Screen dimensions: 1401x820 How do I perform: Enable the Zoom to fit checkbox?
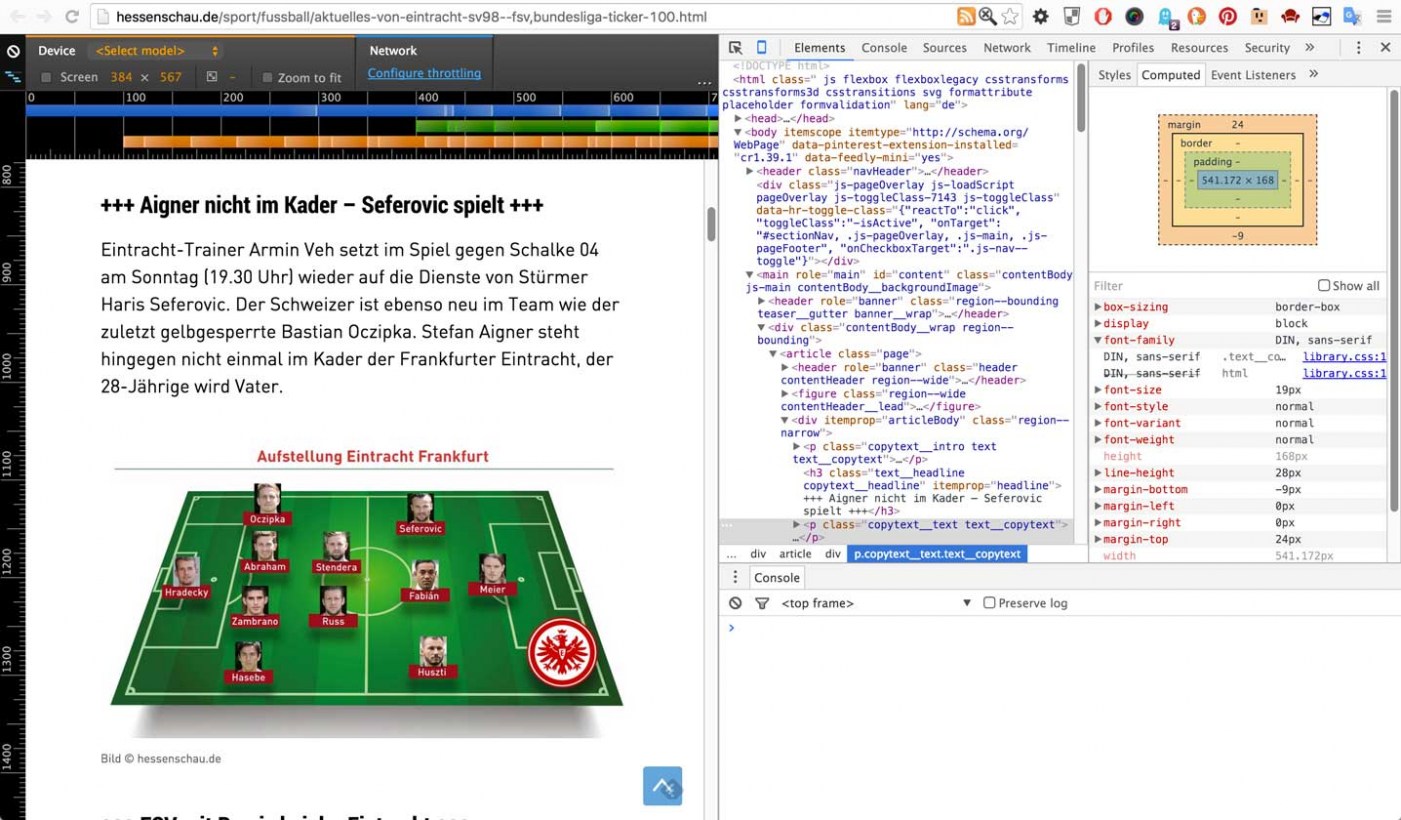[x=267, y=77]
